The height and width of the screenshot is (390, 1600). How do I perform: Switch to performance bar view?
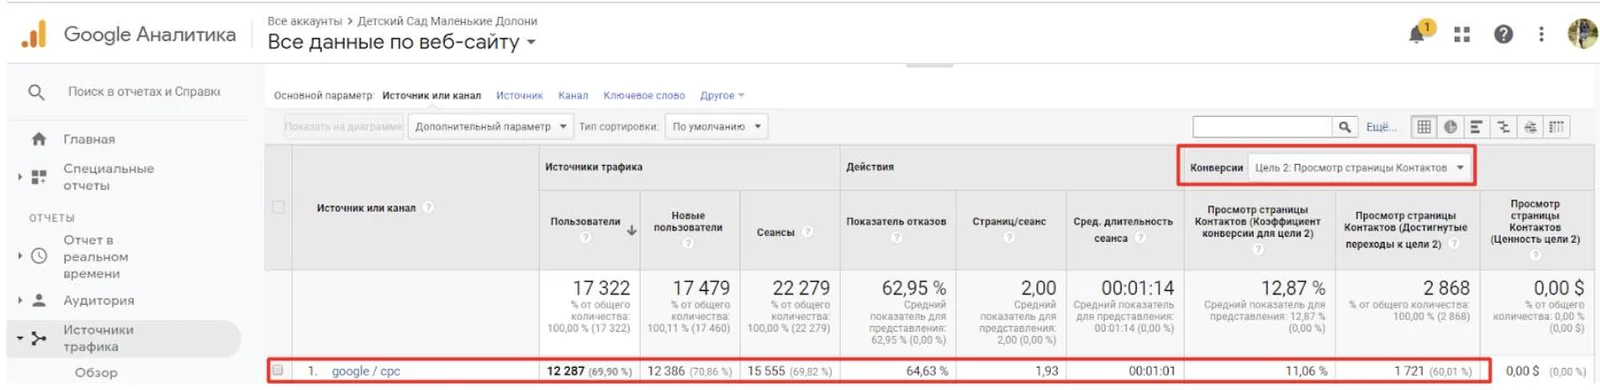tap(1476, 127)
